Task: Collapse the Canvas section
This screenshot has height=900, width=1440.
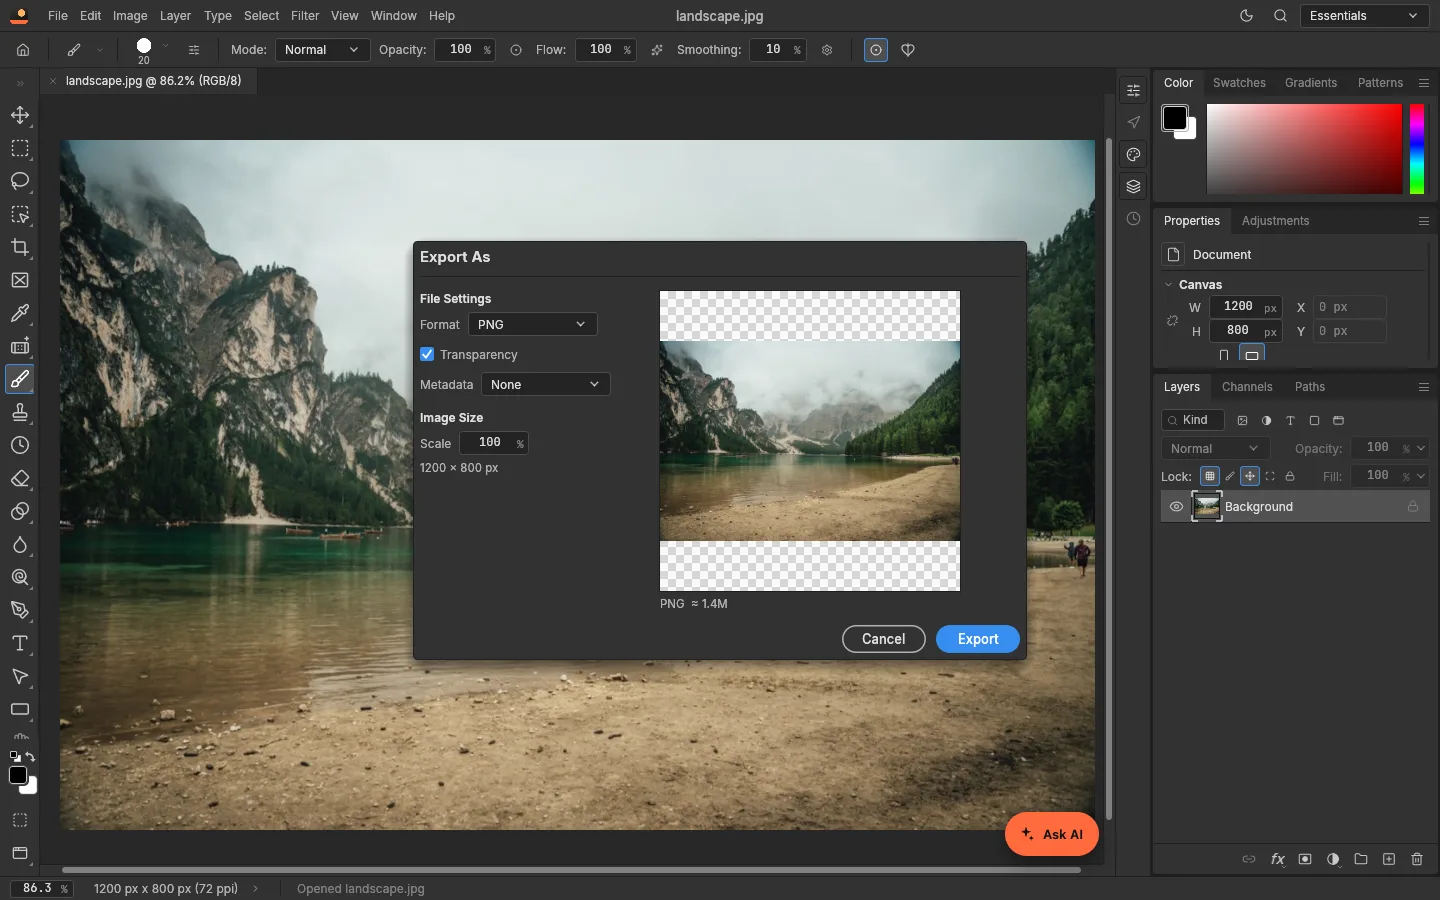Action: [x=1168, y=285]
